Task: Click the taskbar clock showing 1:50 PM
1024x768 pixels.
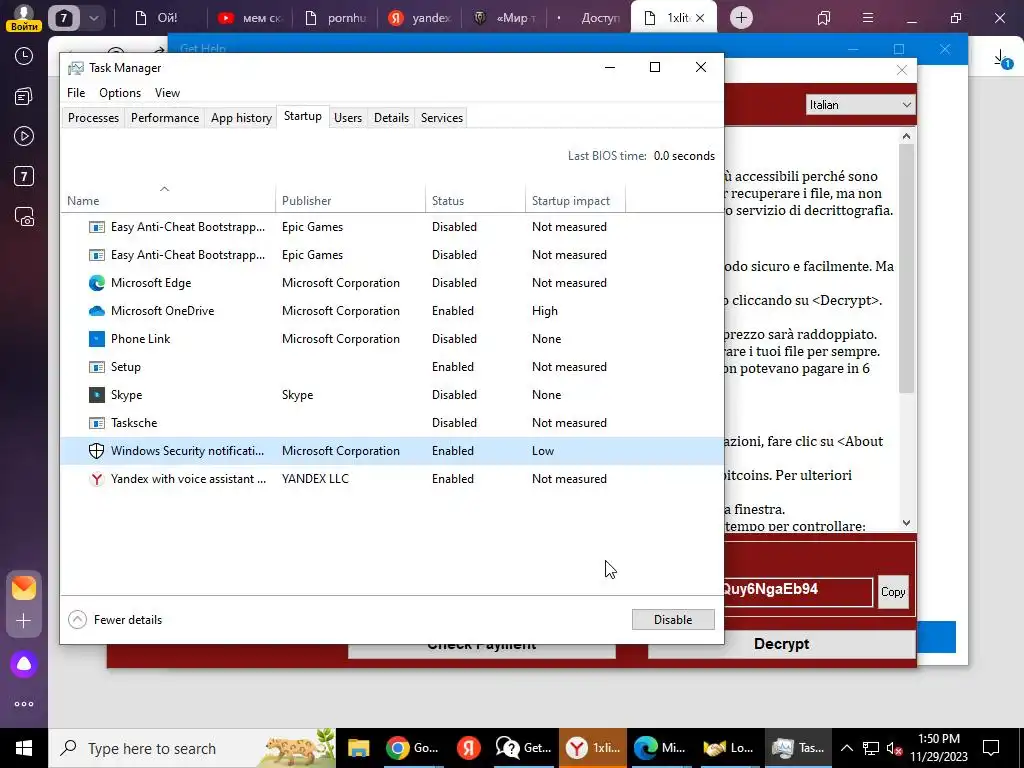Action: click(x=938, y=748)
